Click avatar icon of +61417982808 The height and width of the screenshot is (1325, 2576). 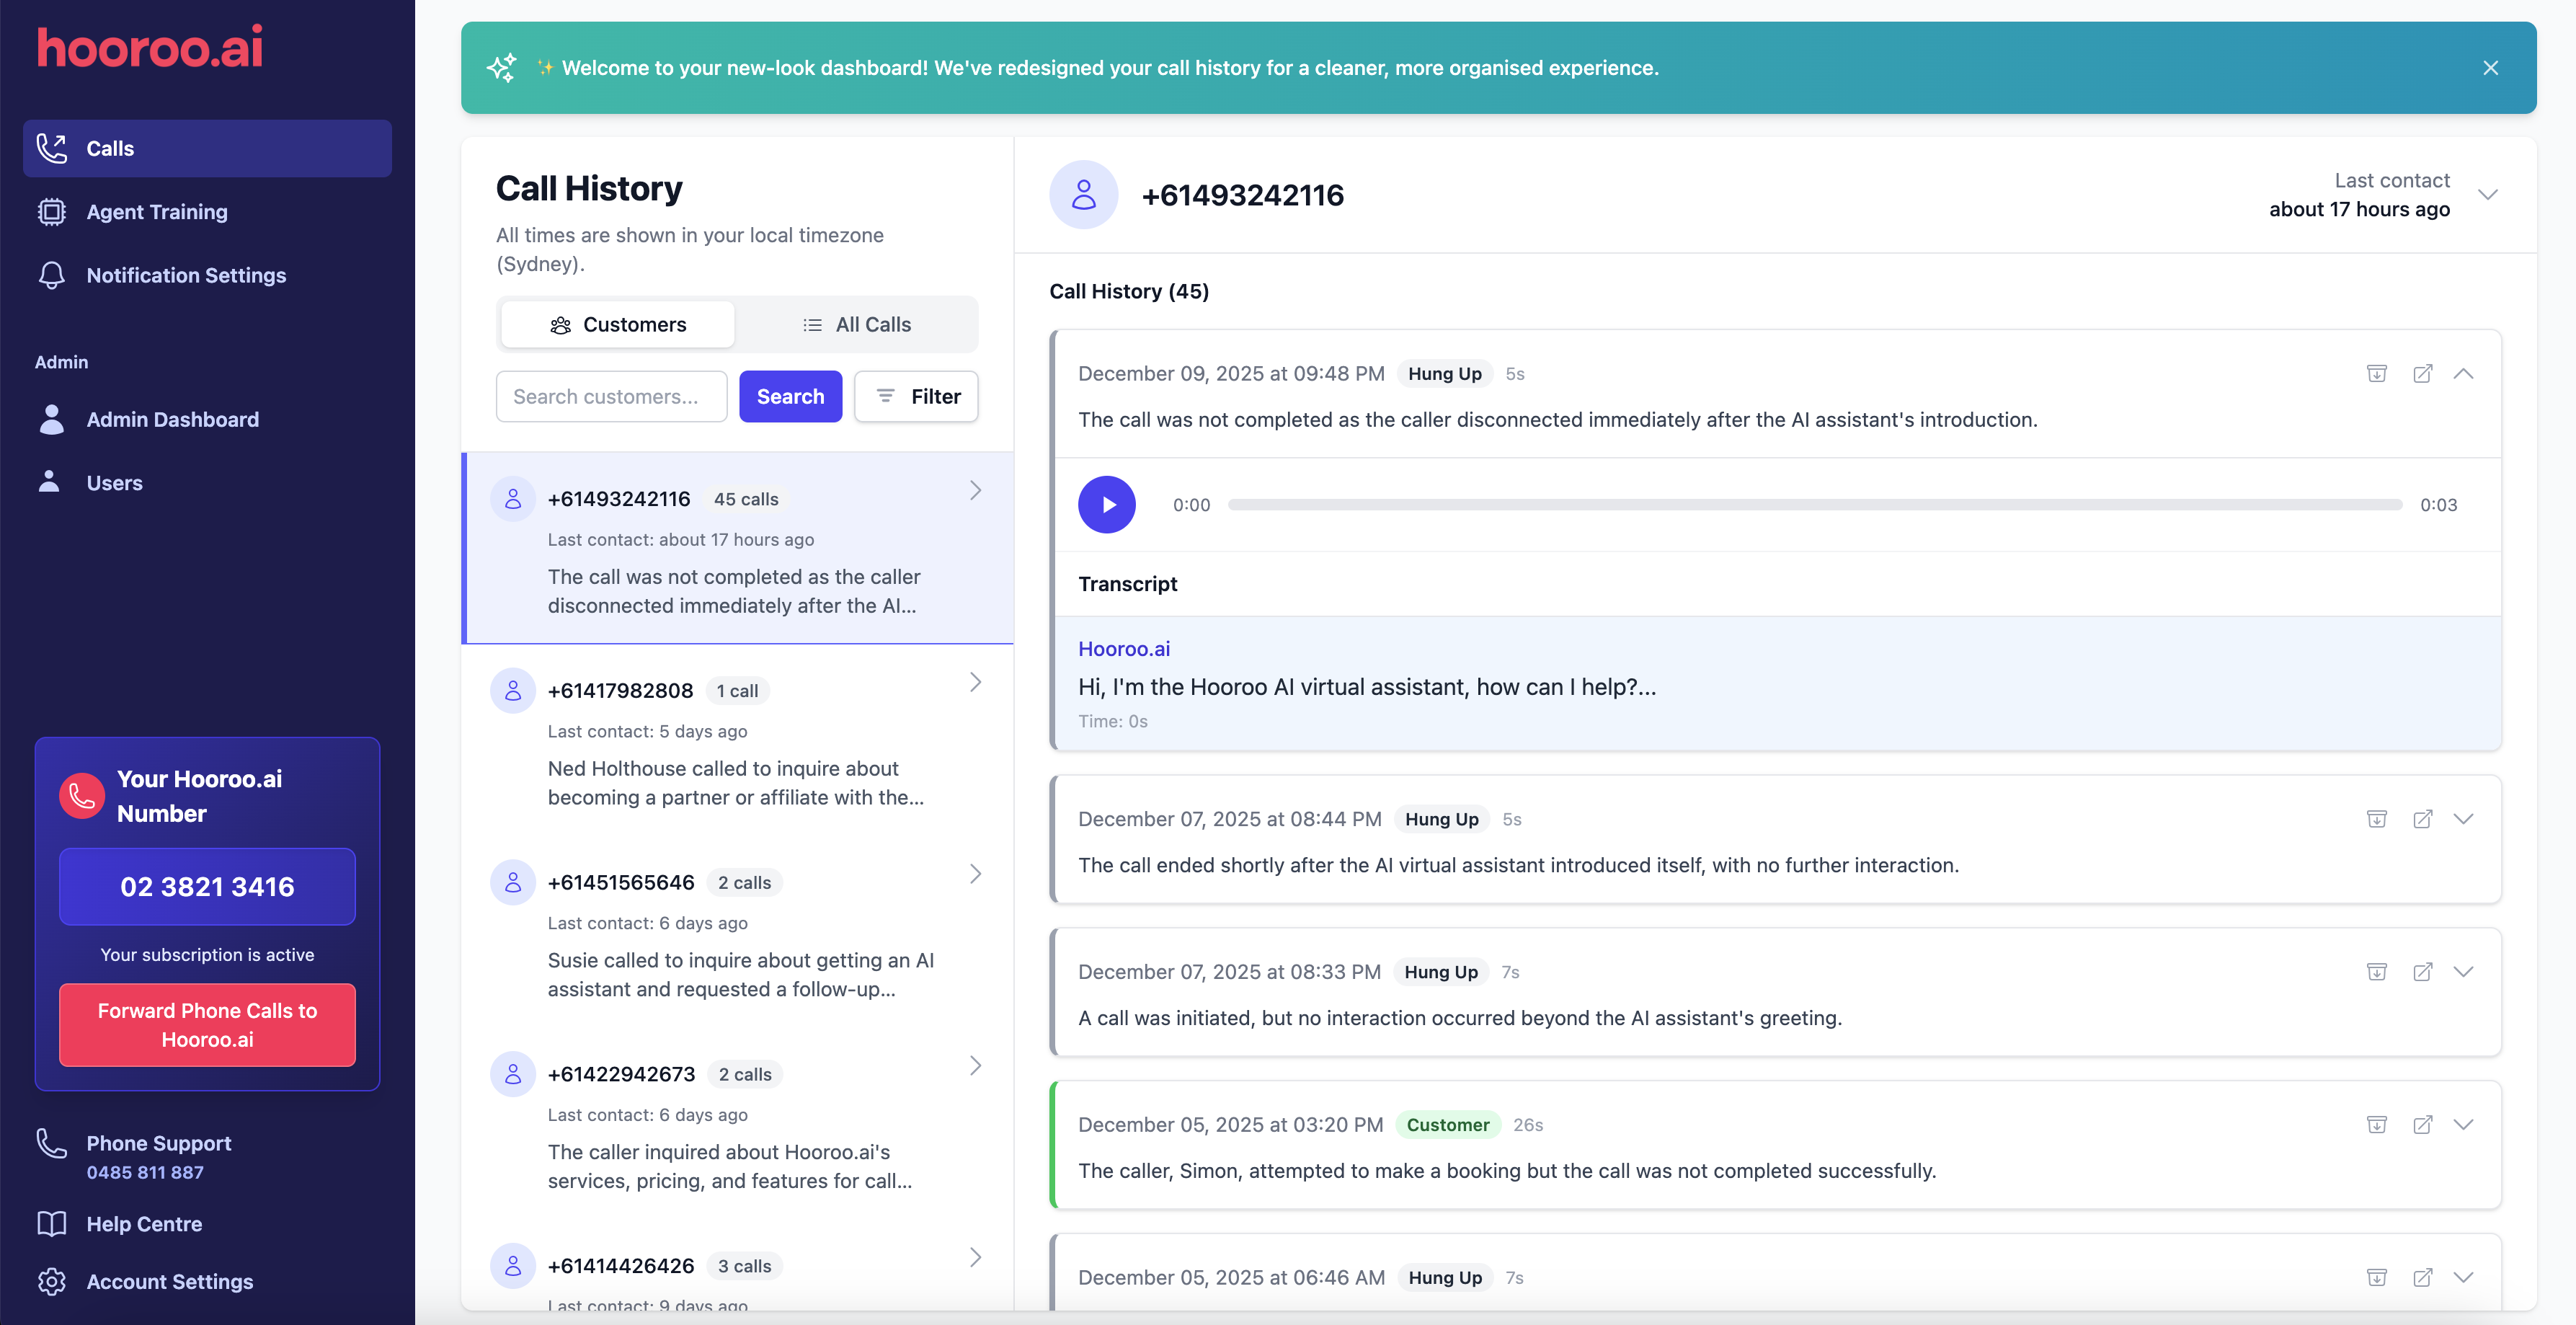513,690
